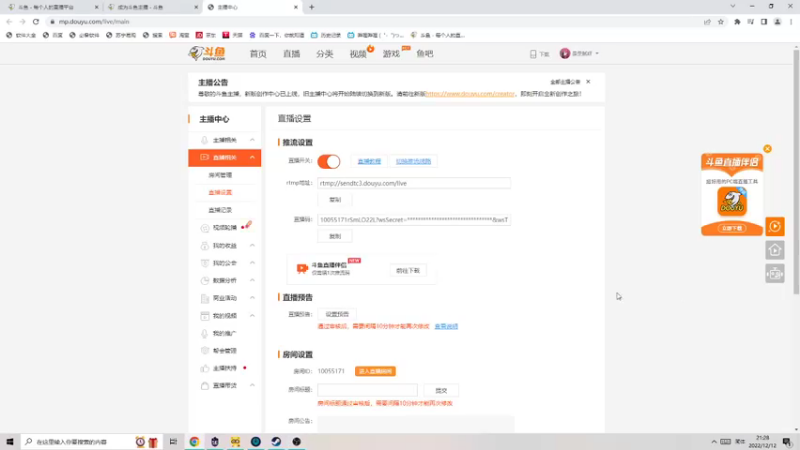Screen dimensions: 800x450
Task: Open the Windows Start menu
Action: click(10, 442)
